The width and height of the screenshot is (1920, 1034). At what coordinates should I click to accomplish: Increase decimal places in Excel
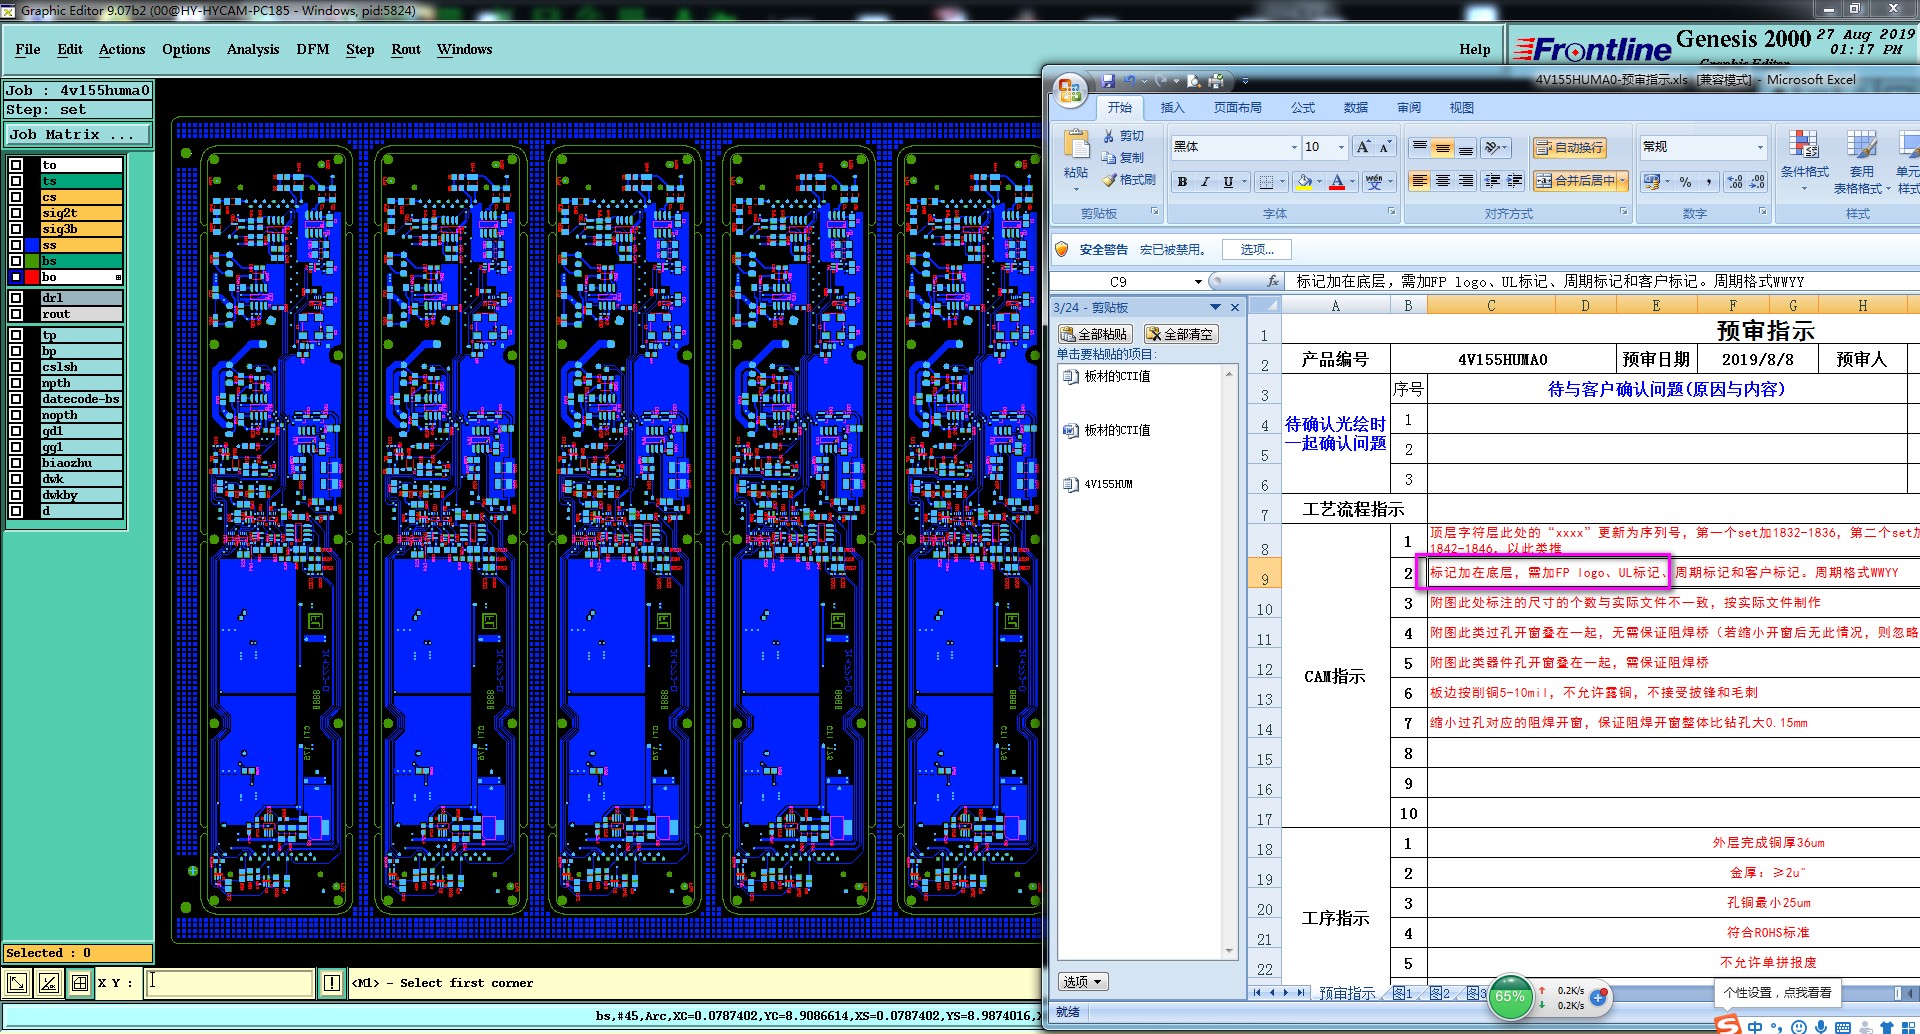[x=1735, y=182]
